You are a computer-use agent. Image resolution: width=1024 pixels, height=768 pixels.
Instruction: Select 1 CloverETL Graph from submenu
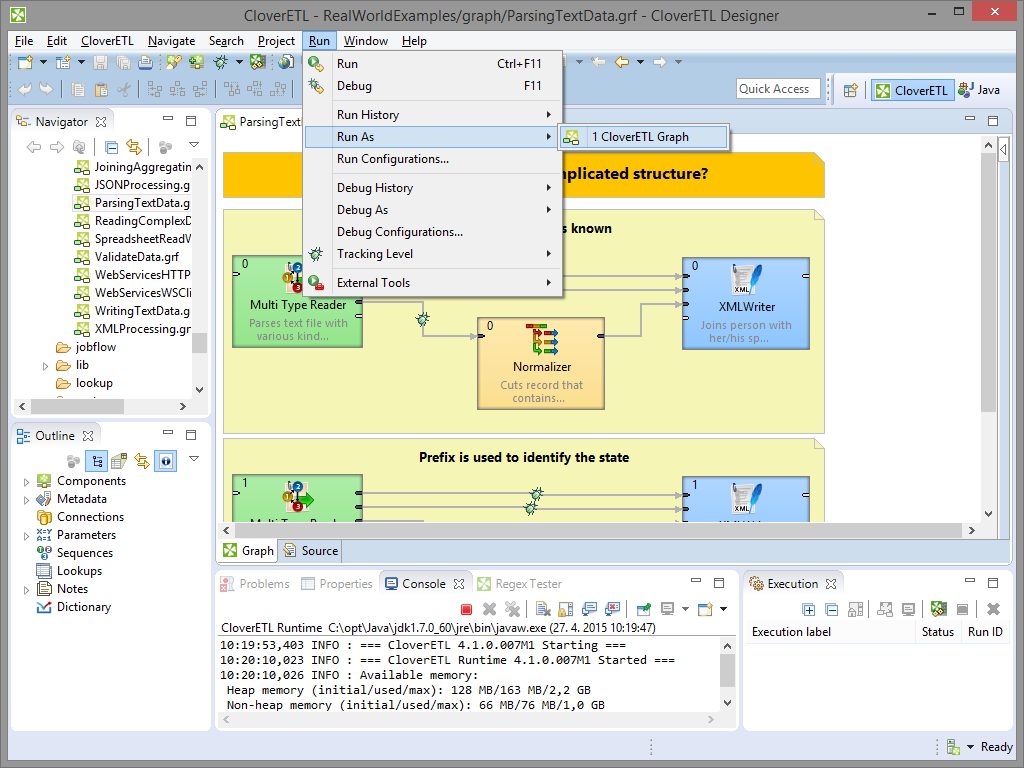pyautogui.click(x=644, y=137)
